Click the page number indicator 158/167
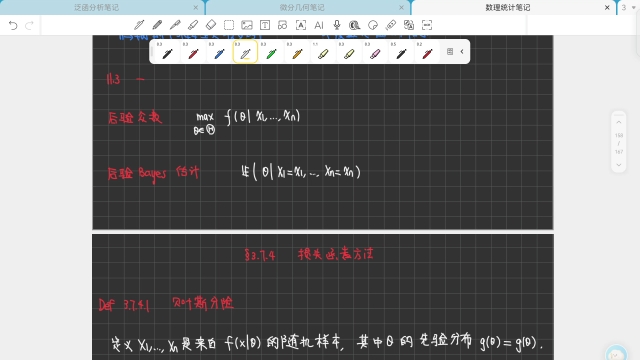This screenshot has width=640, height=360. tap(619, 143)
